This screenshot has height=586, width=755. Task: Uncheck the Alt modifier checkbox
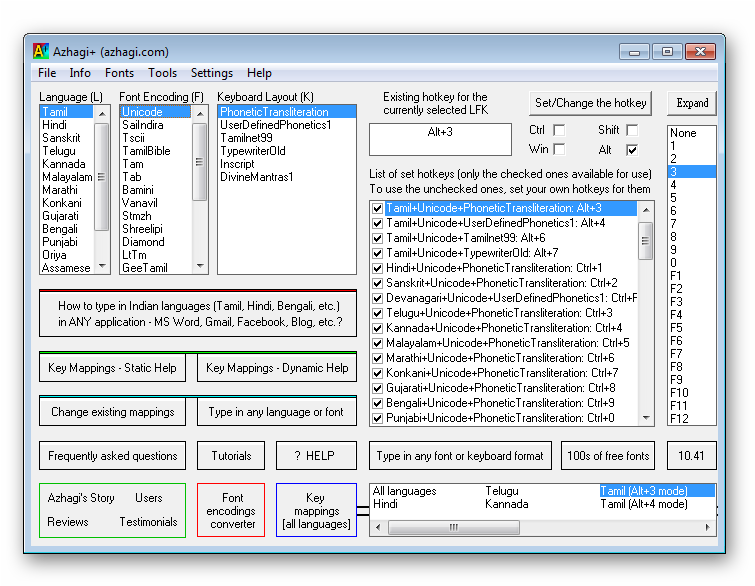pos(632,150)
